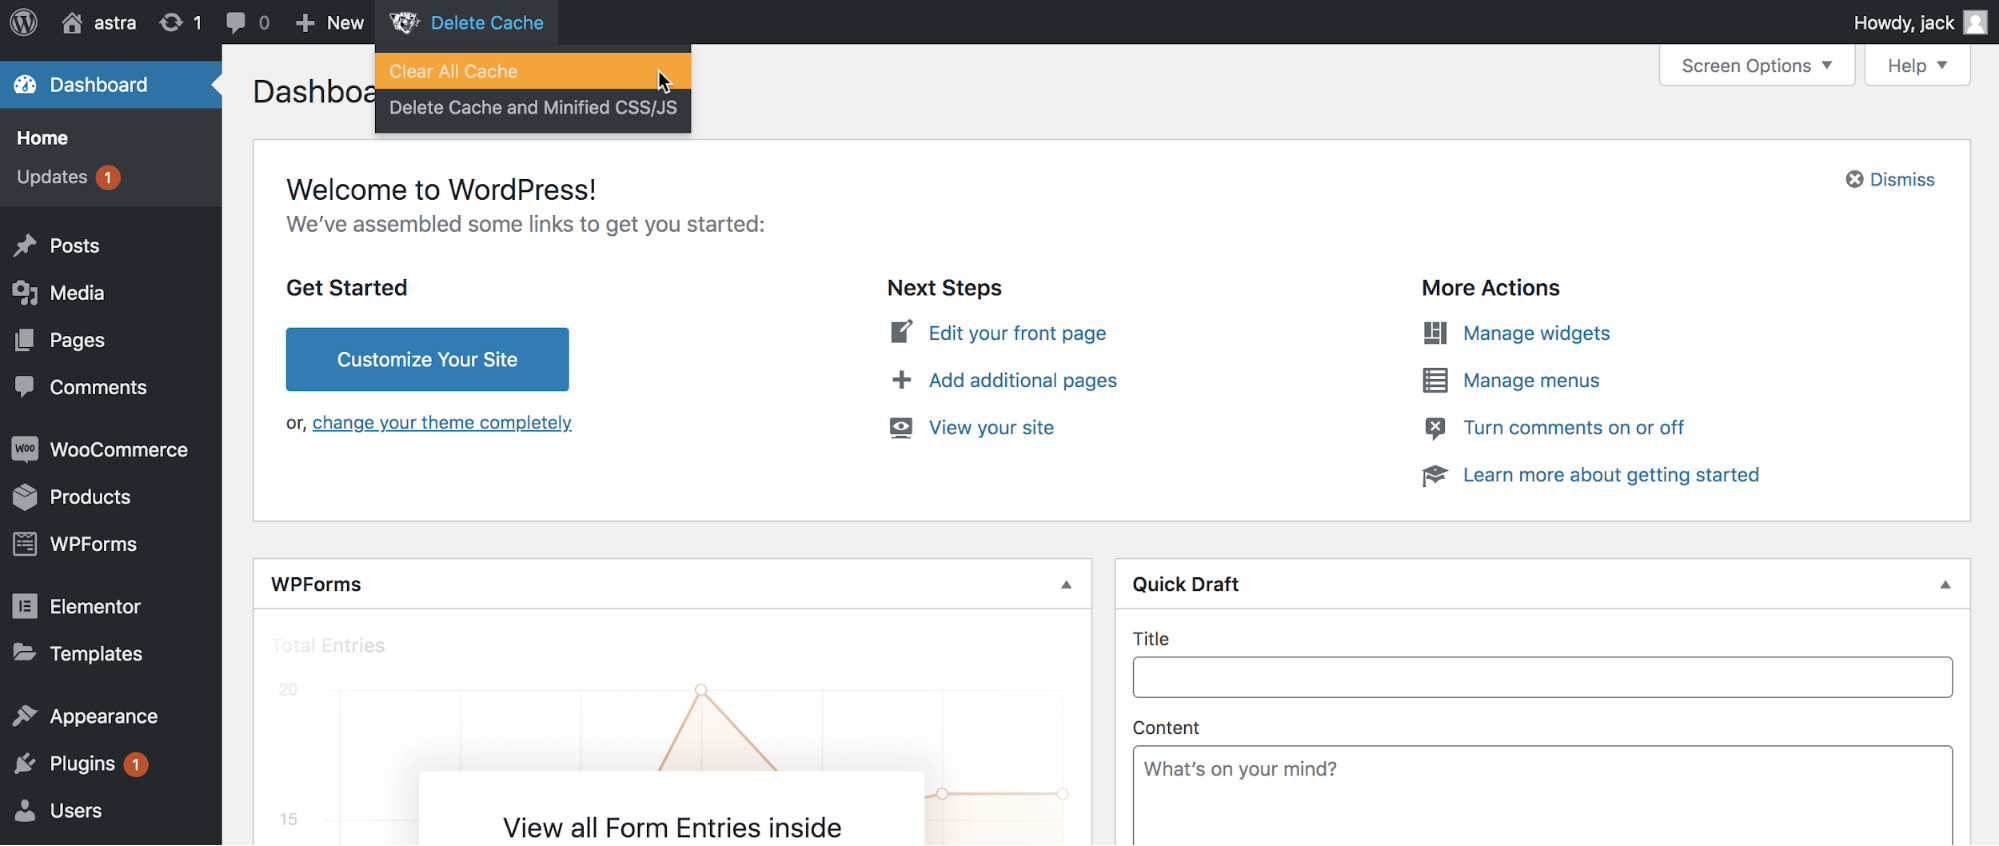The width and height of the screenshot is (1999, 846).
Task: Open the astra site home icon
Action: point(72,22)
